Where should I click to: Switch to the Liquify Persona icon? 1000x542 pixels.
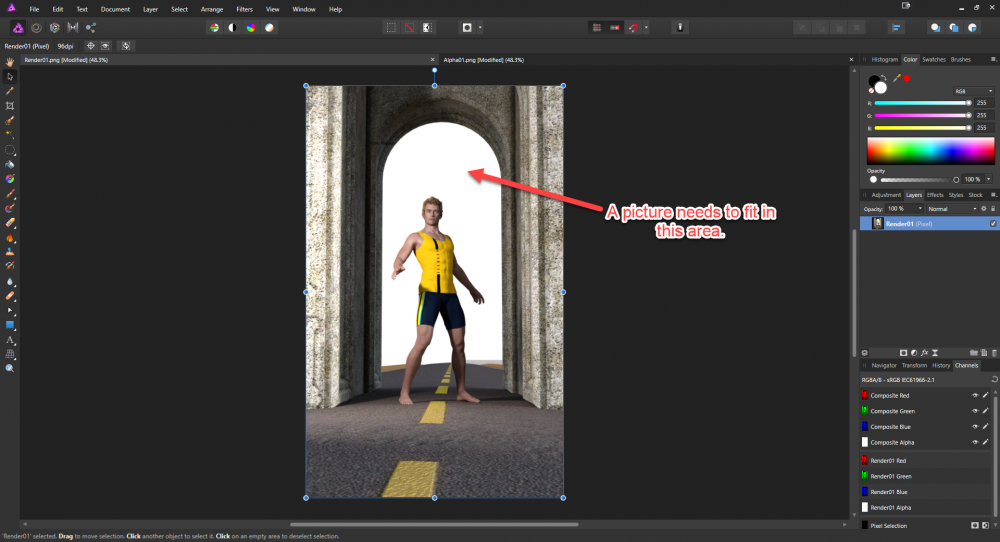[36, 28]
